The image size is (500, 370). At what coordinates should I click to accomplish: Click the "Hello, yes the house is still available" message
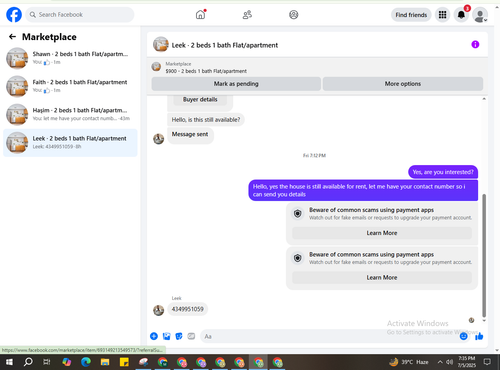363,190
